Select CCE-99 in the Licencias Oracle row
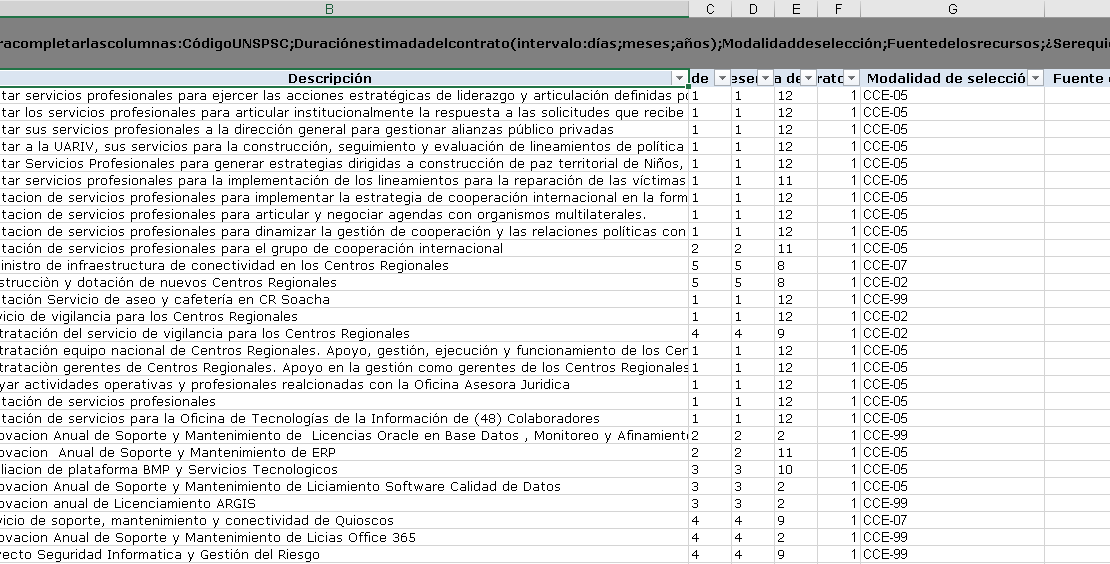Viewport: 1110px width, 564px height. [x=952, y=435]
